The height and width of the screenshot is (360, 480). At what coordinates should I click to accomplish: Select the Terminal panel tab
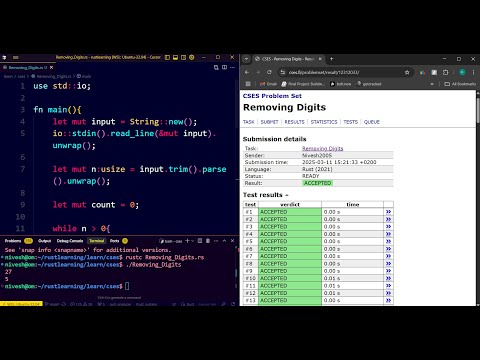[x=97, y=241]
